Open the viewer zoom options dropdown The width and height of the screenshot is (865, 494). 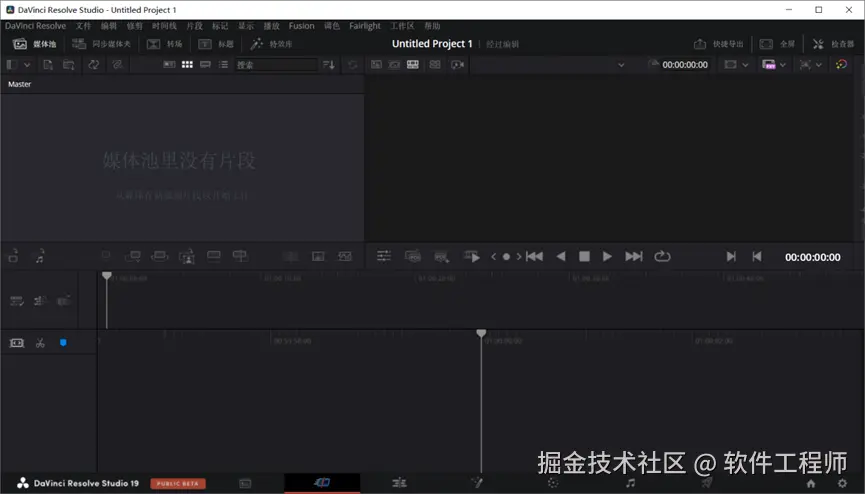tap(811, 65)
